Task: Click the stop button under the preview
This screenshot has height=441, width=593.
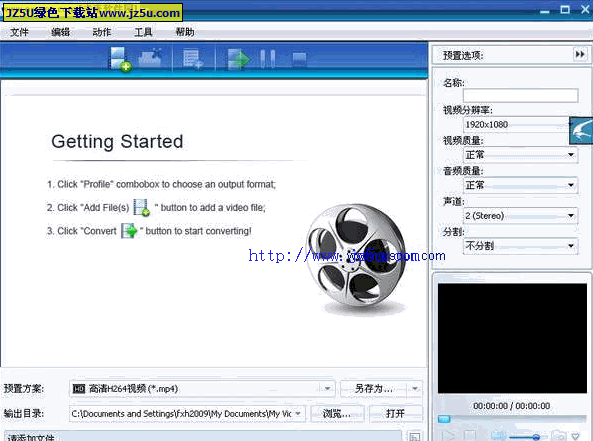Action: click(470, 435)
